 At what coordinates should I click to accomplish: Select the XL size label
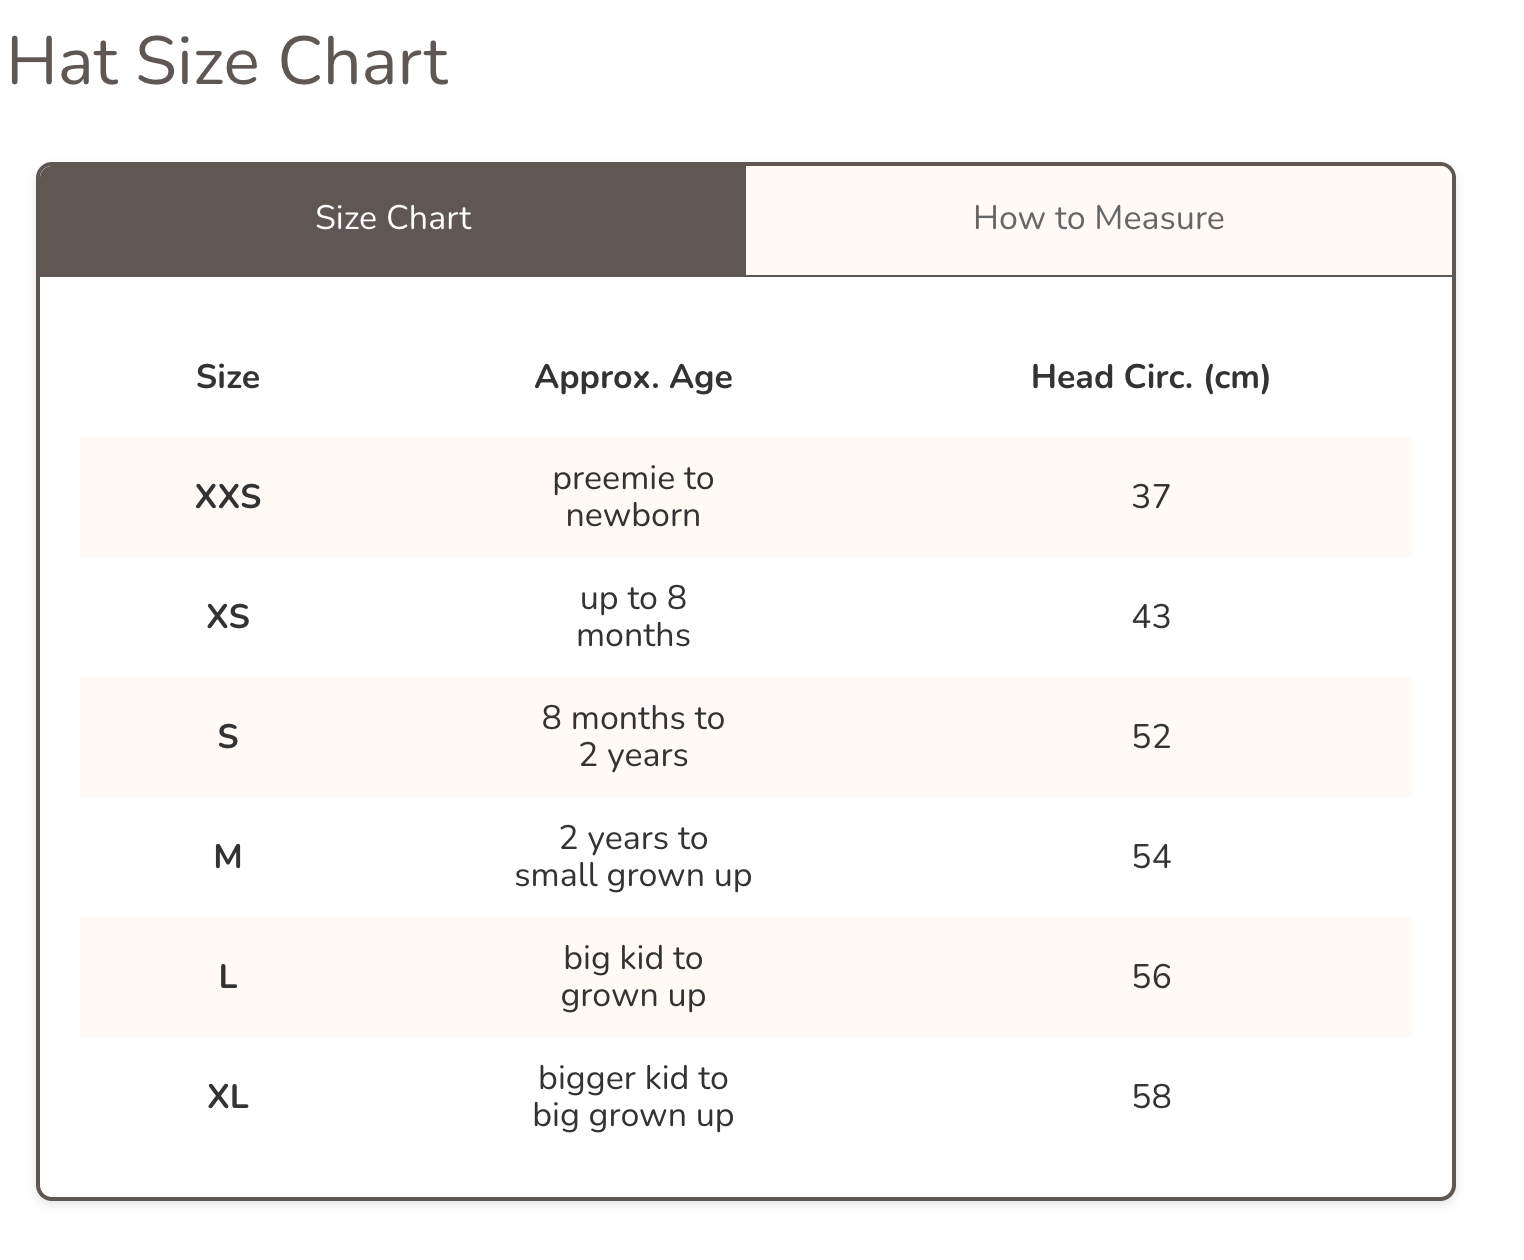pos(228,1097)
